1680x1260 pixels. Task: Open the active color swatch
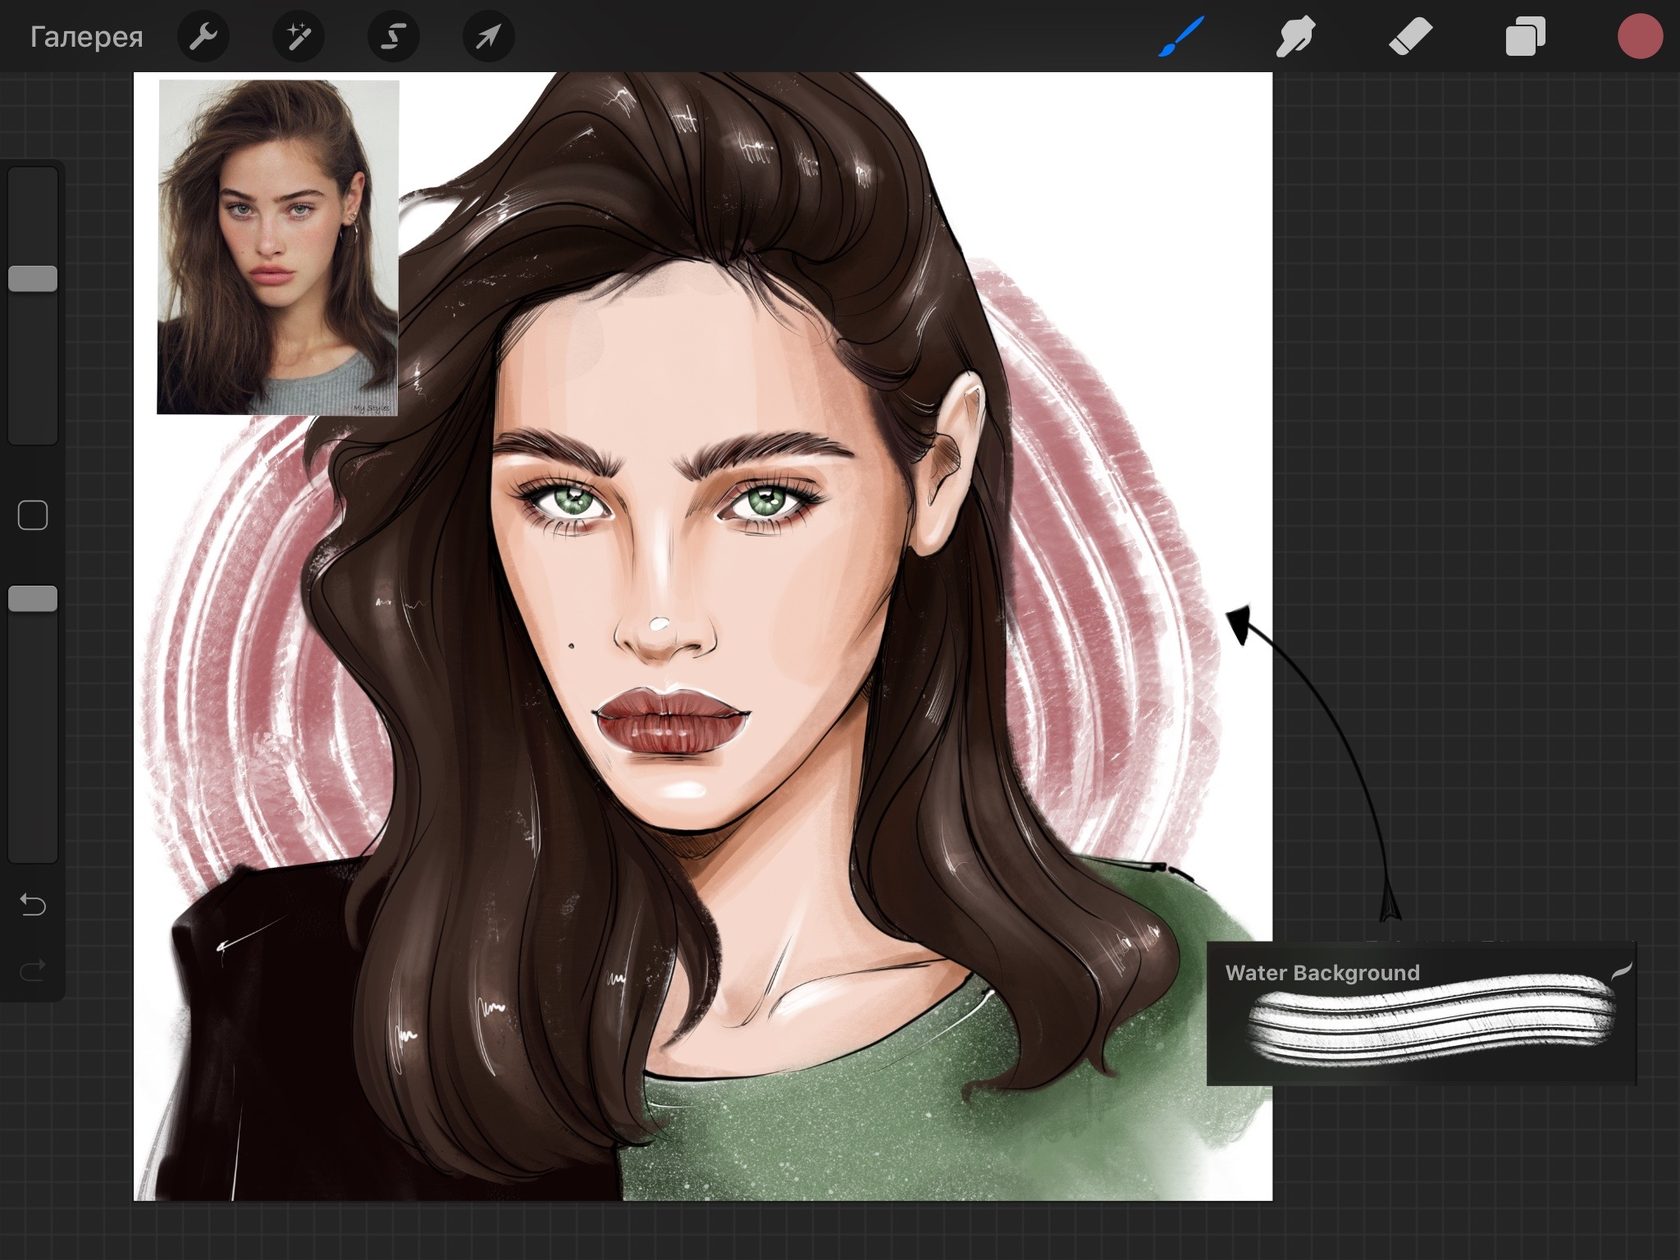1639,37
